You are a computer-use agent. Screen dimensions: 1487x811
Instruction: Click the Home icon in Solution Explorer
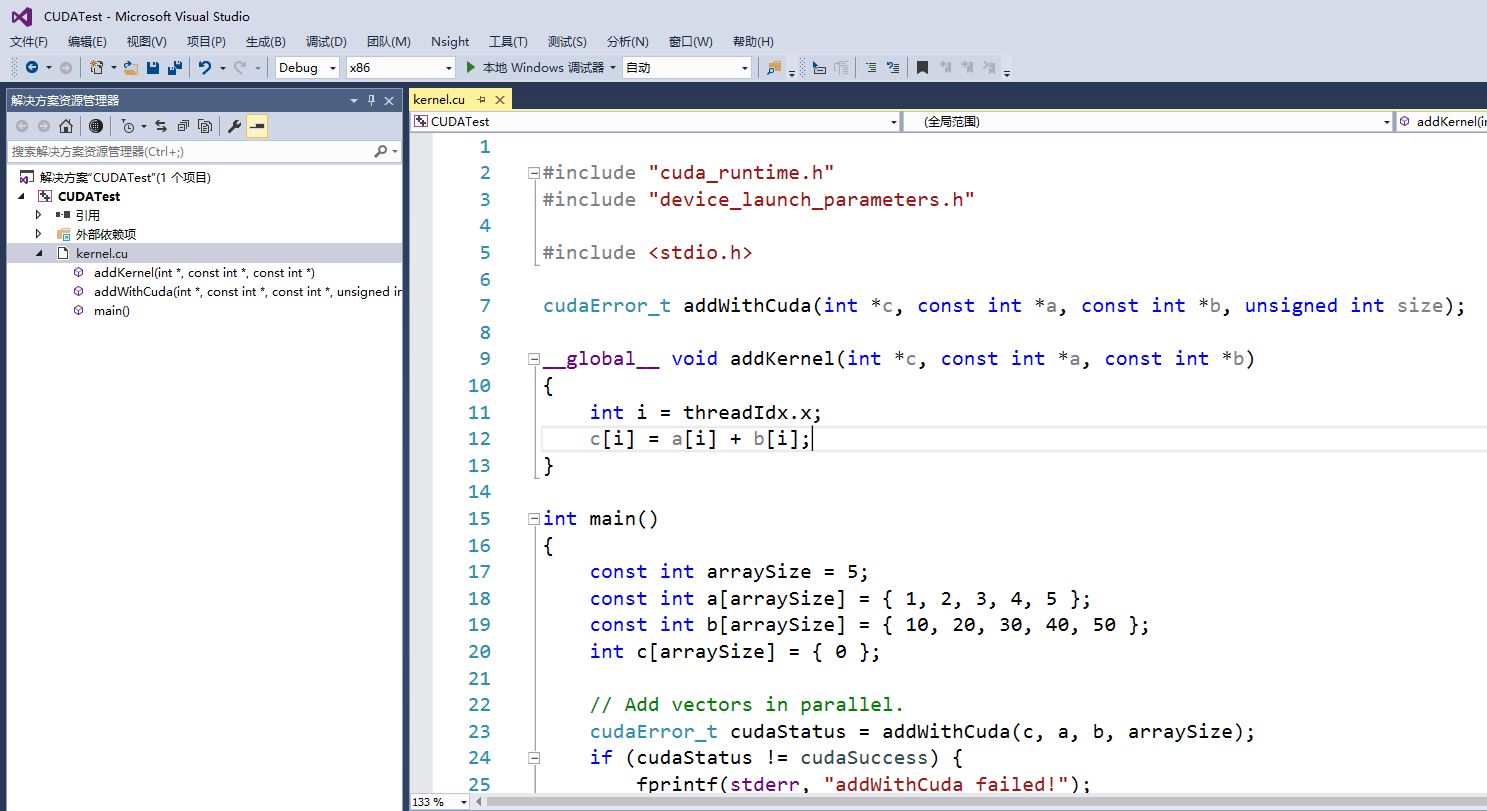click(66, 126)
